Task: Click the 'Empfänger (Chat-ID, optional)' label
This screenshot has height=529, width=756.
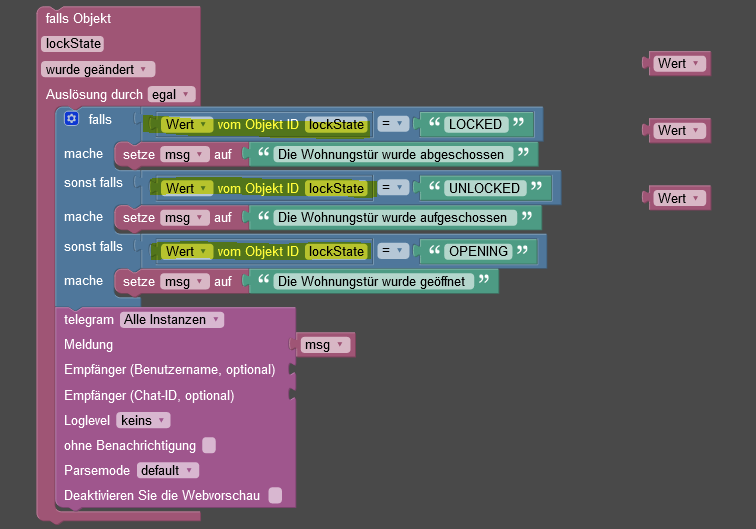Action: (149, 395)
